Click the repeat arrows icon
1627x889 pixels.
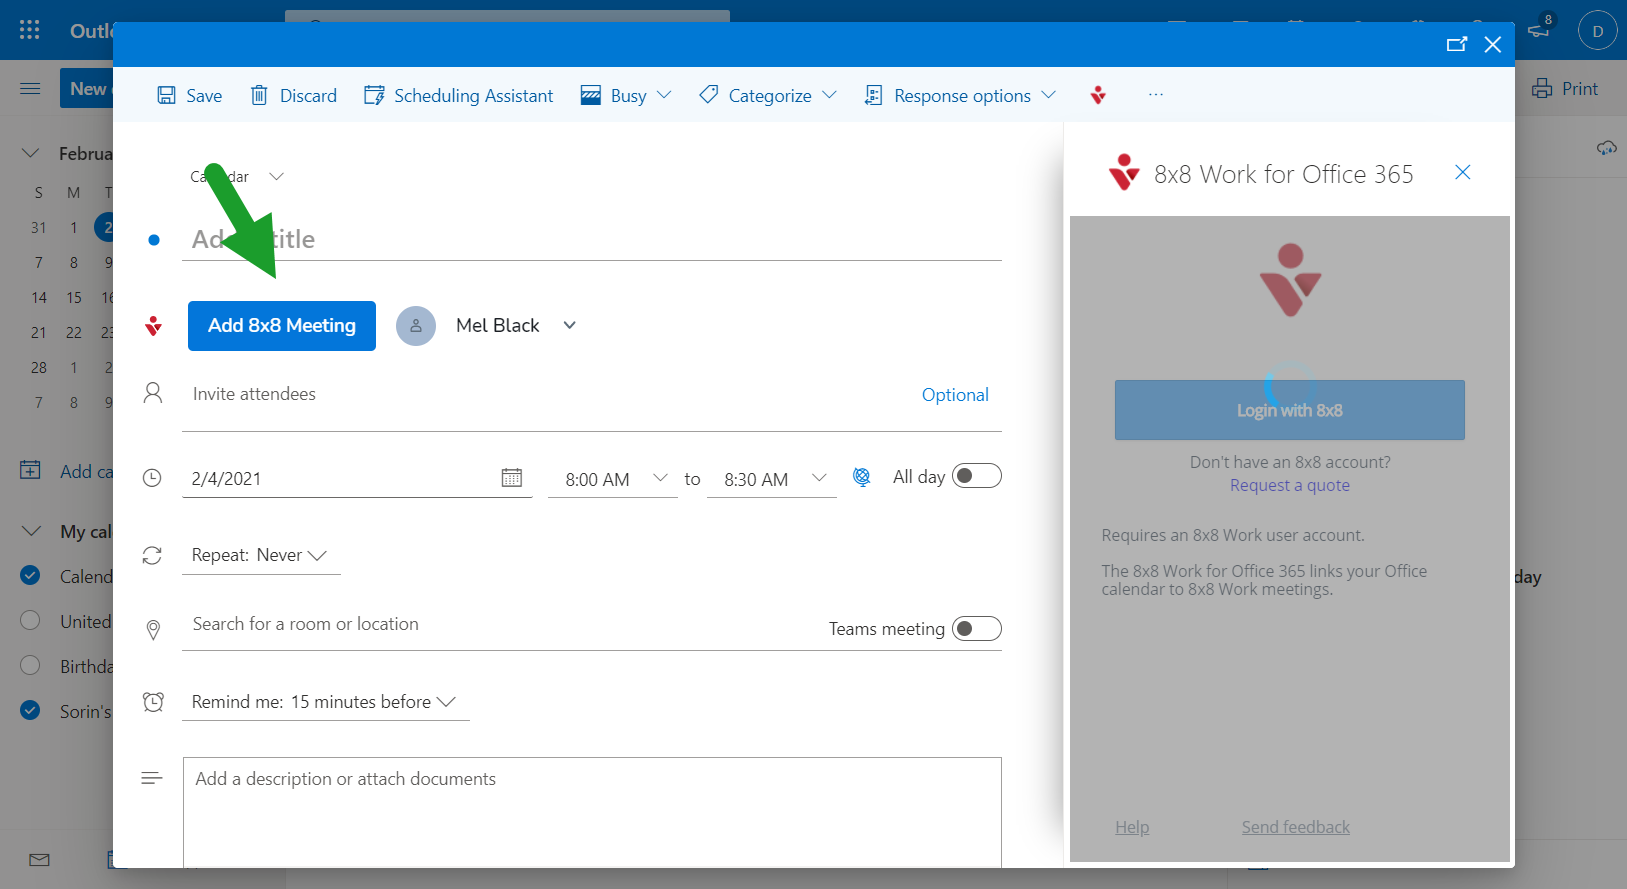pos(152,555)
